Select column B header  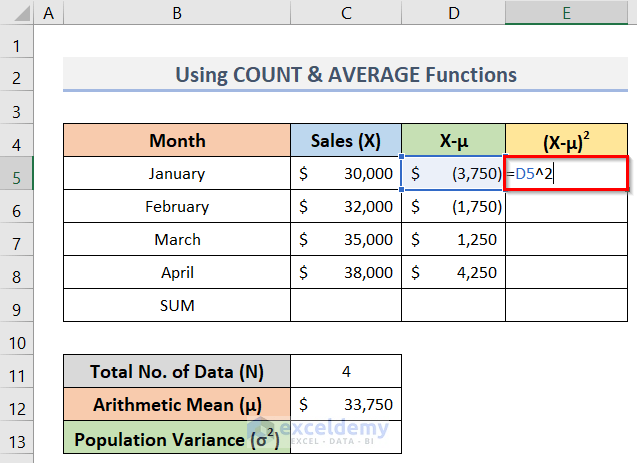pyautogui.click(x=177, y=12)
